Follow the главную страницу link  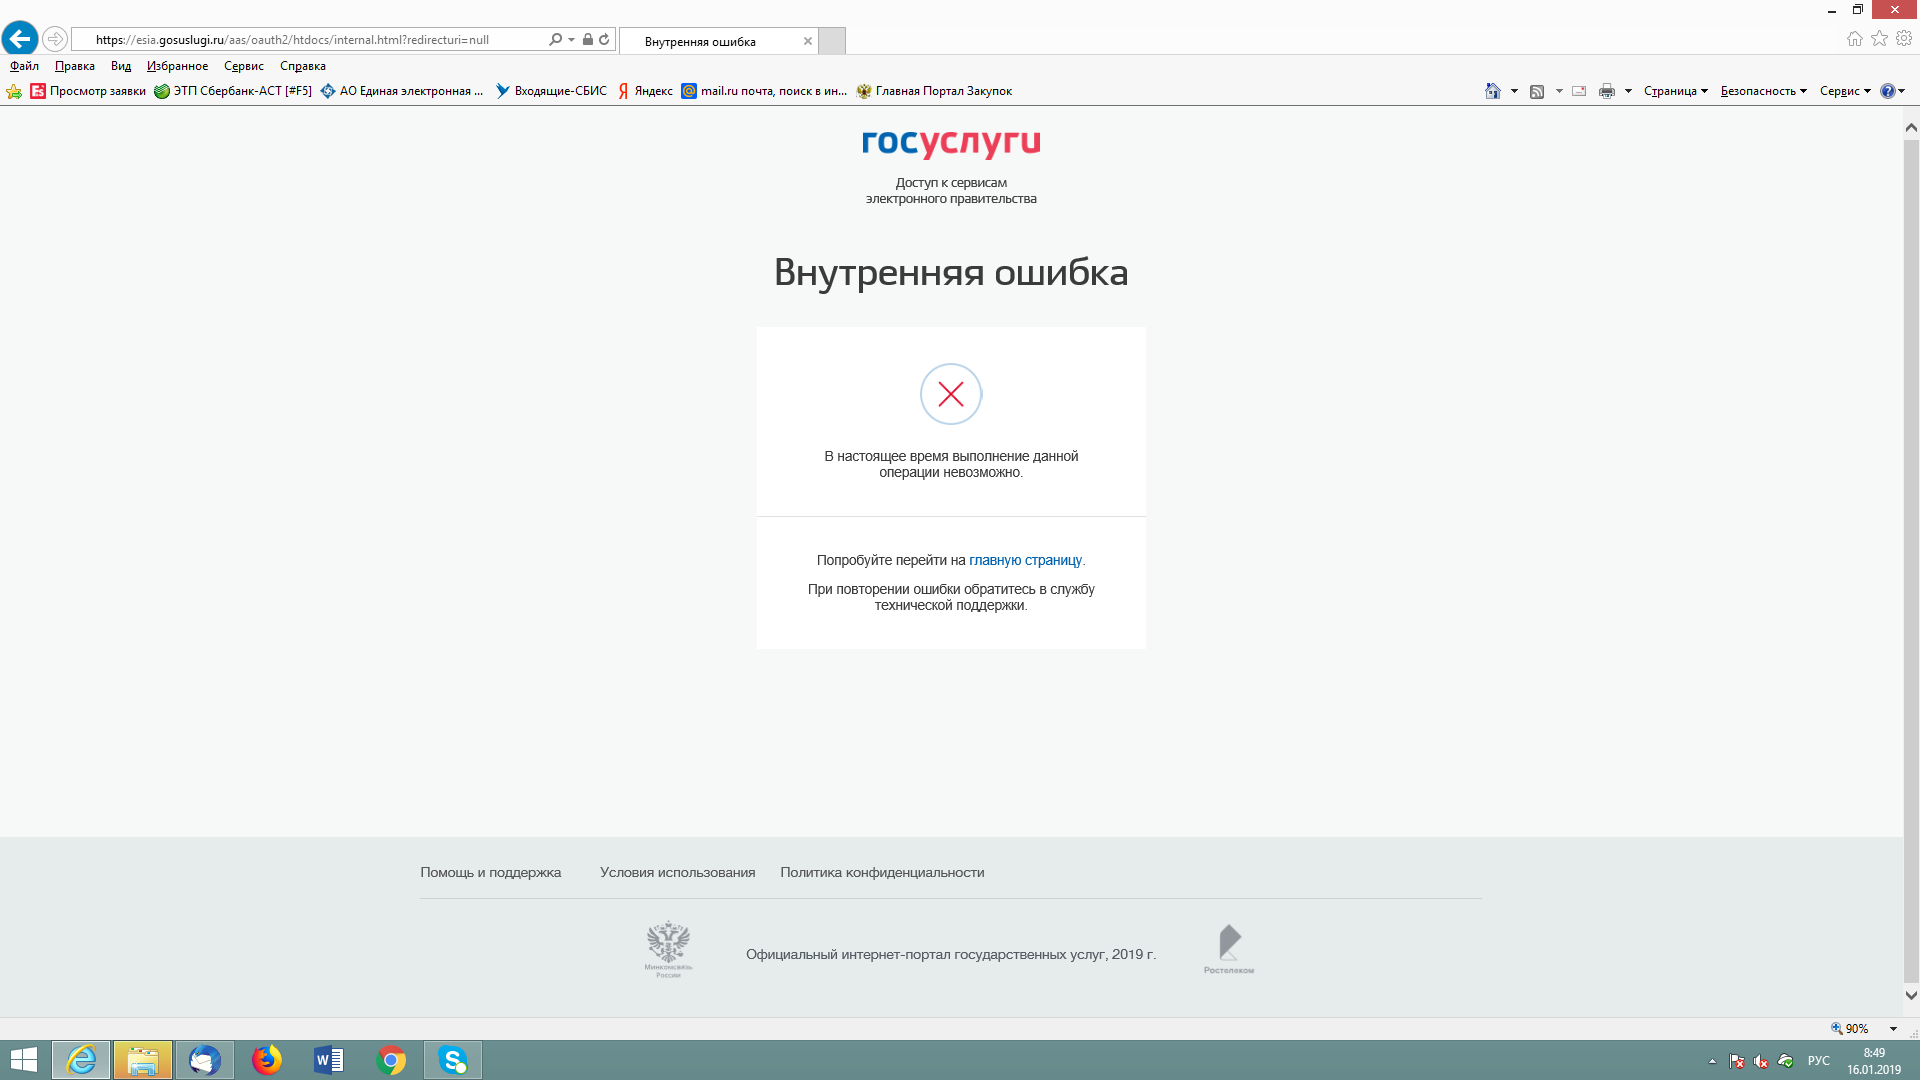[x=1025, y=560]
